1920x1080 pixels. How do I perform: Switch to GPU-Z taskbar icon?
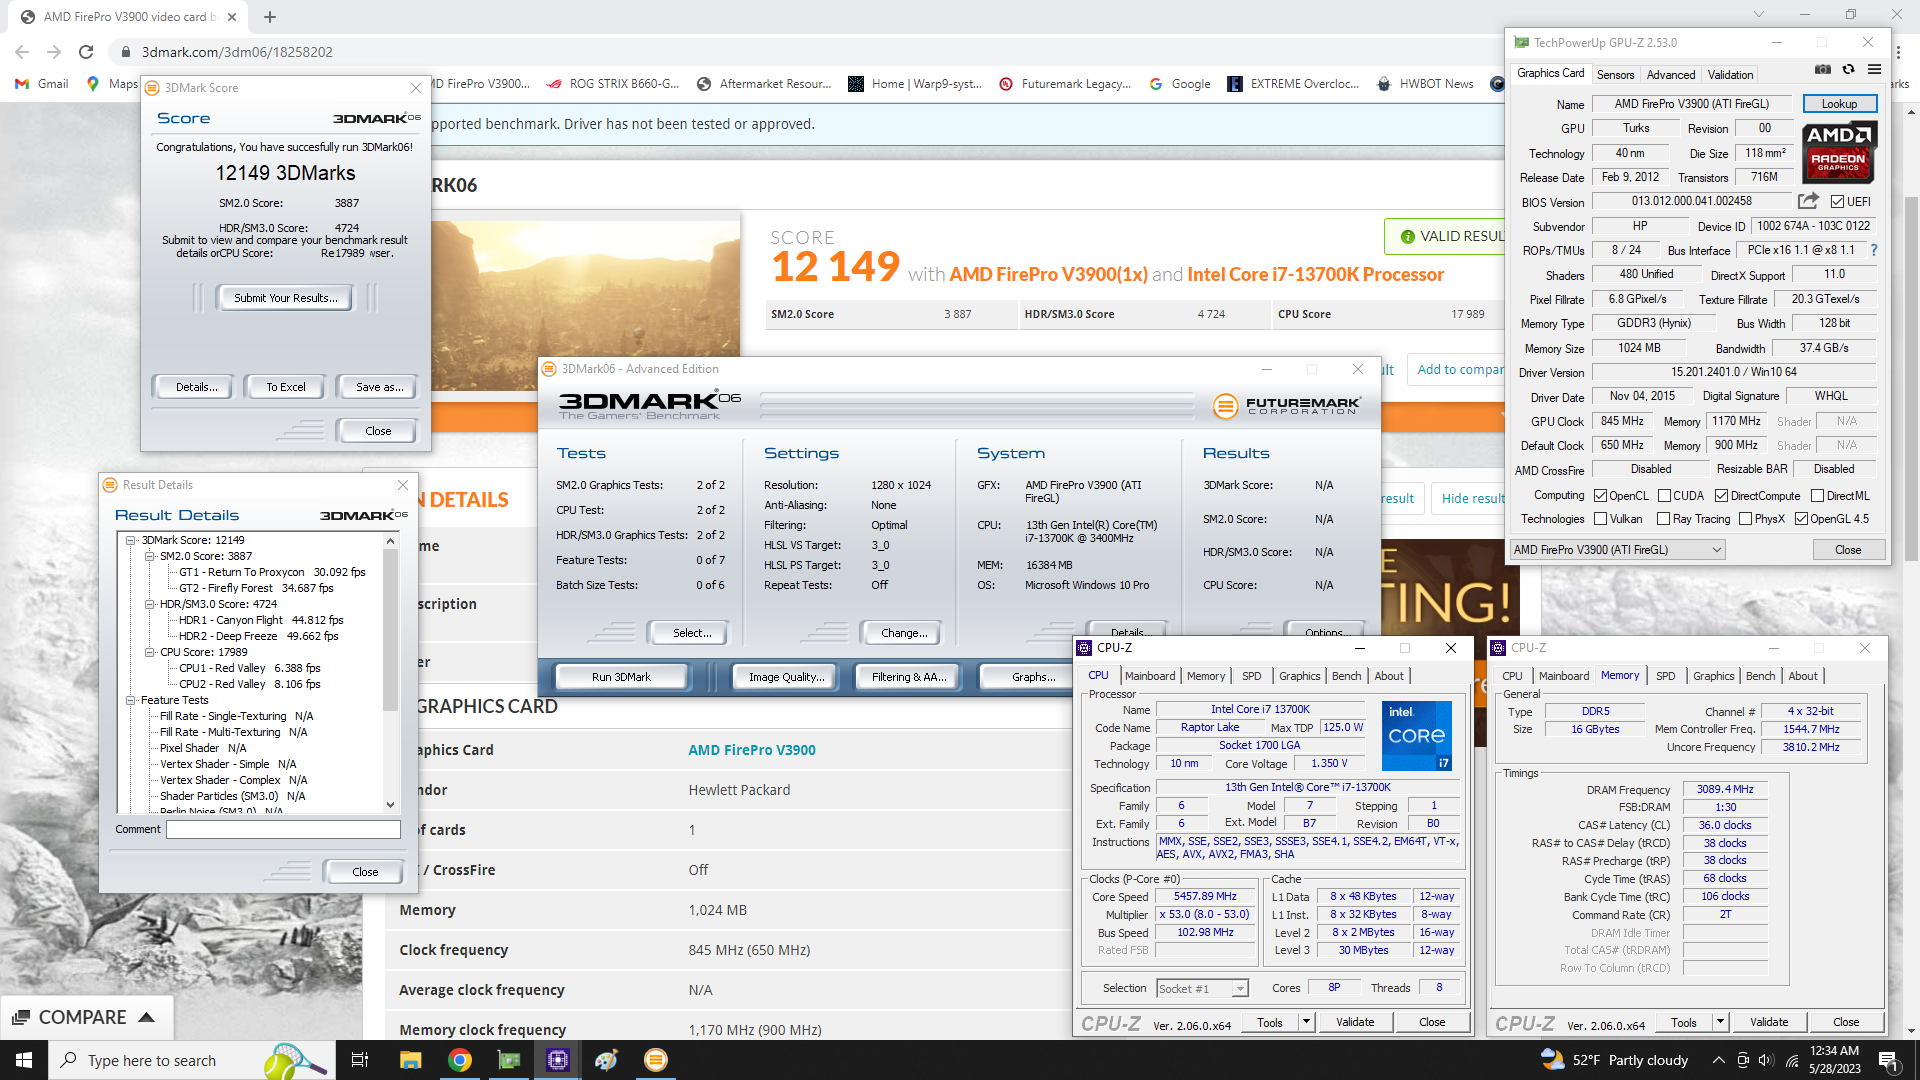[x=509, y=1060]
